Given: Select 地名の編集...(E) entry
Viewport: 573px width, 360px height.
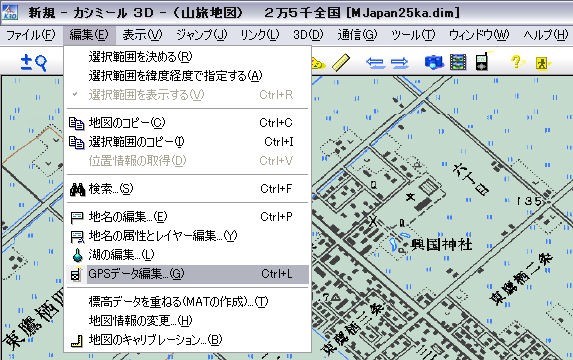Looking at the screenshot, I should pos(187,217).
